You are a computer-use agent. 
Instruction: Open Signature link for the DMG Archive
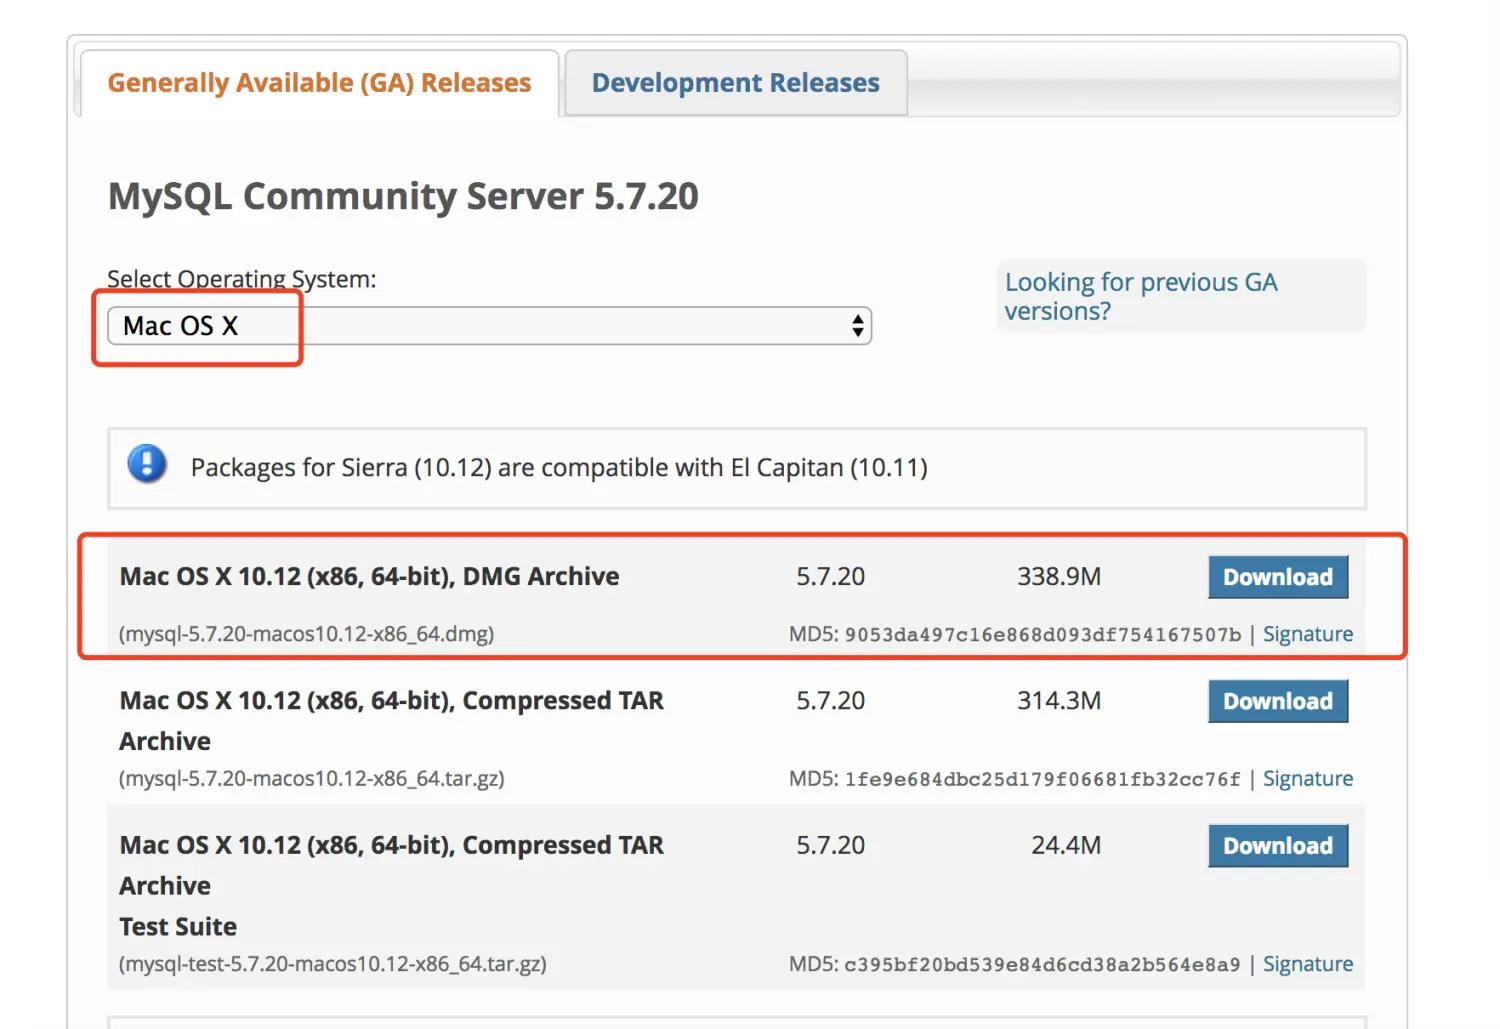coord(1307,634)
